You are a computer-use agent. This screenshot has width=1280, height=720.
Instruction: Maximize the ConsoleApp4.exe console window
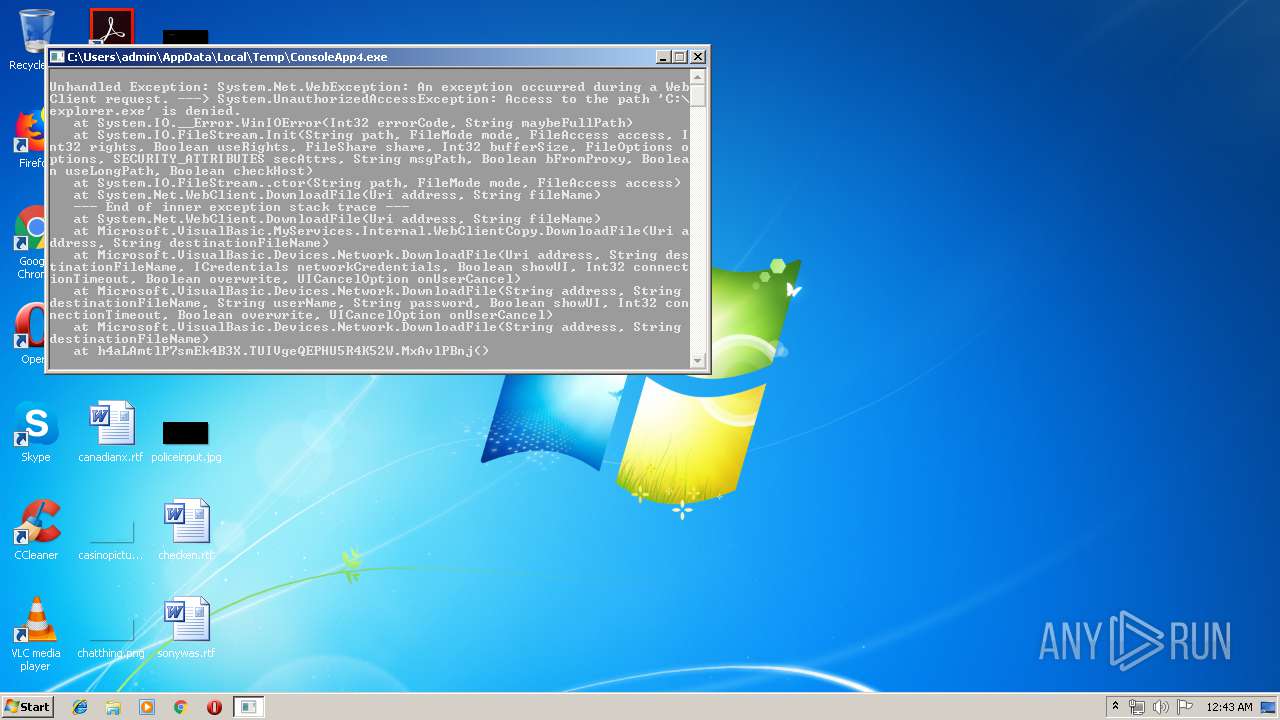(x=680, y=57)
